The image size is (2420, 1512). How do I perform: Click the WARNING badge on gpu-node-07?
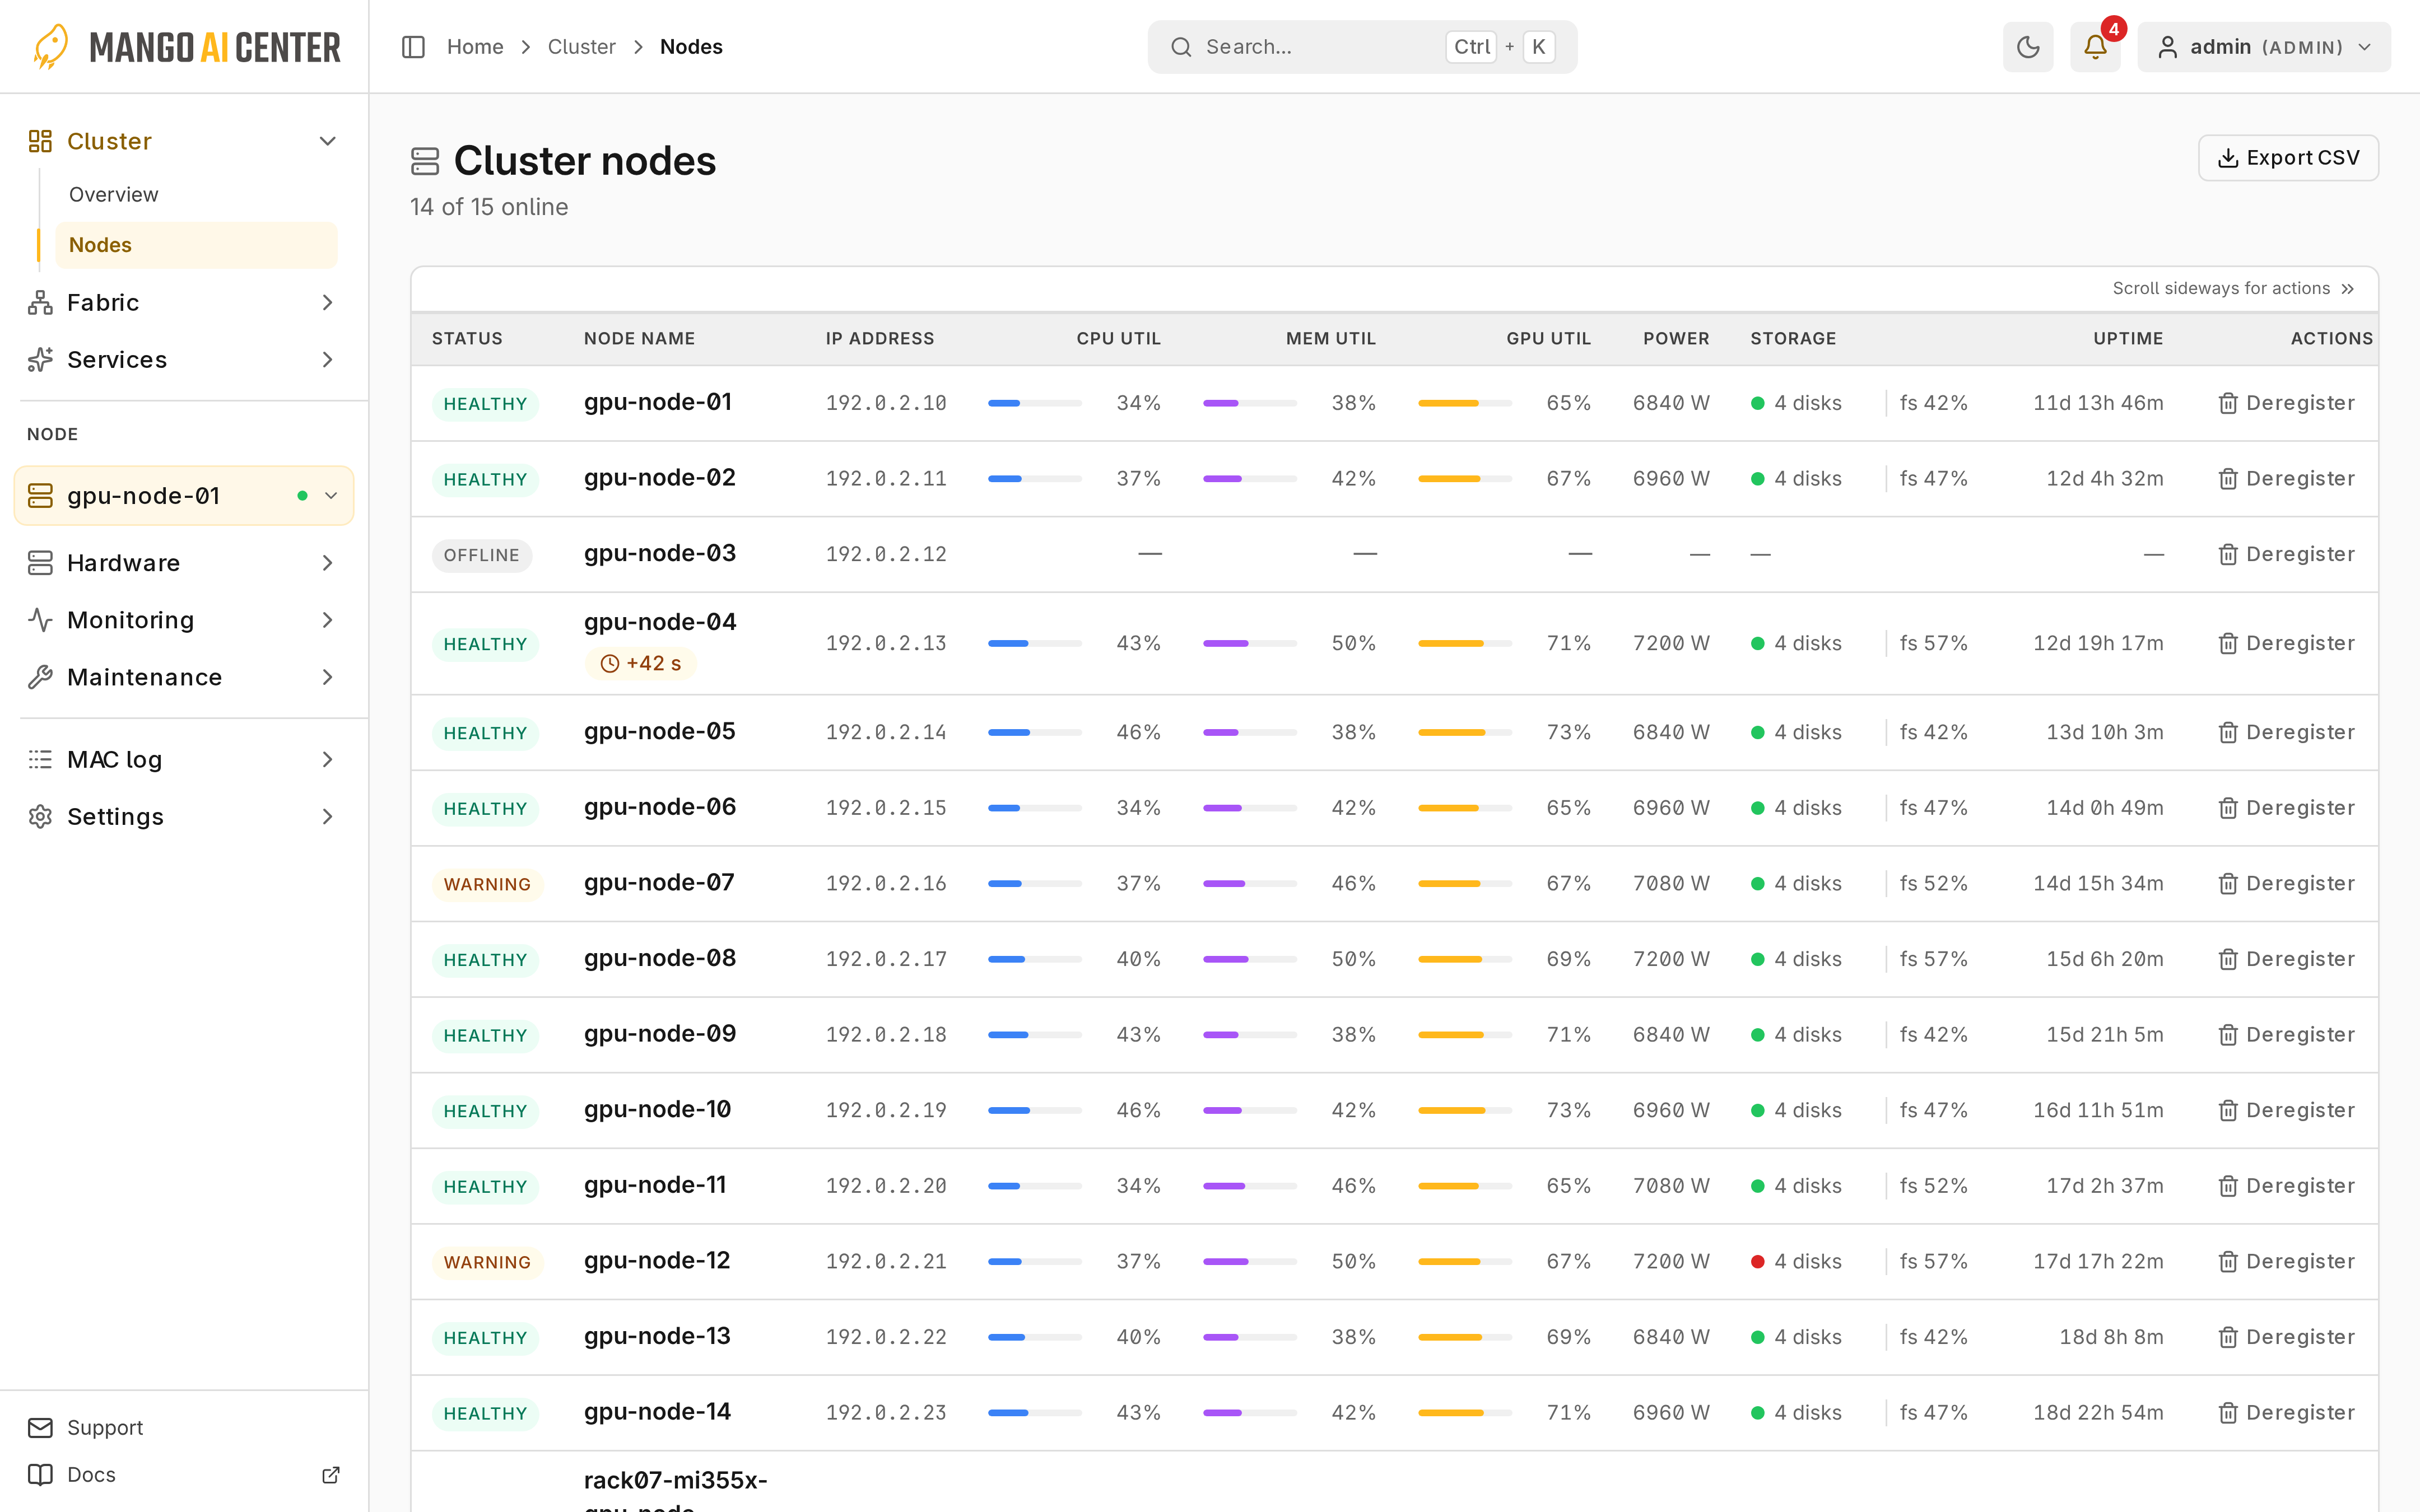pos(487,884)
